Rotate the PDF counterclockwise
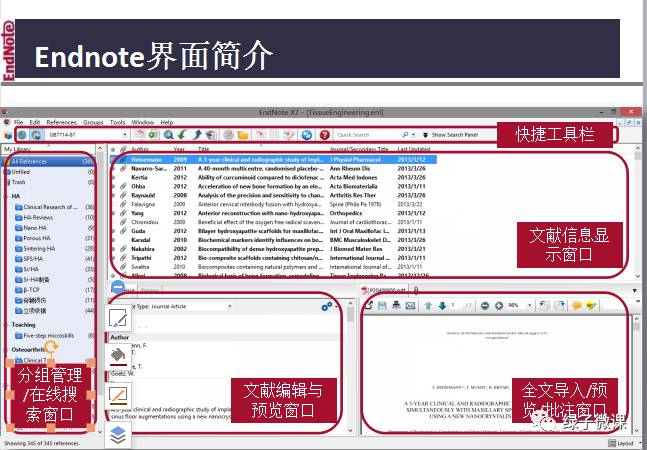 click(544, 306)
